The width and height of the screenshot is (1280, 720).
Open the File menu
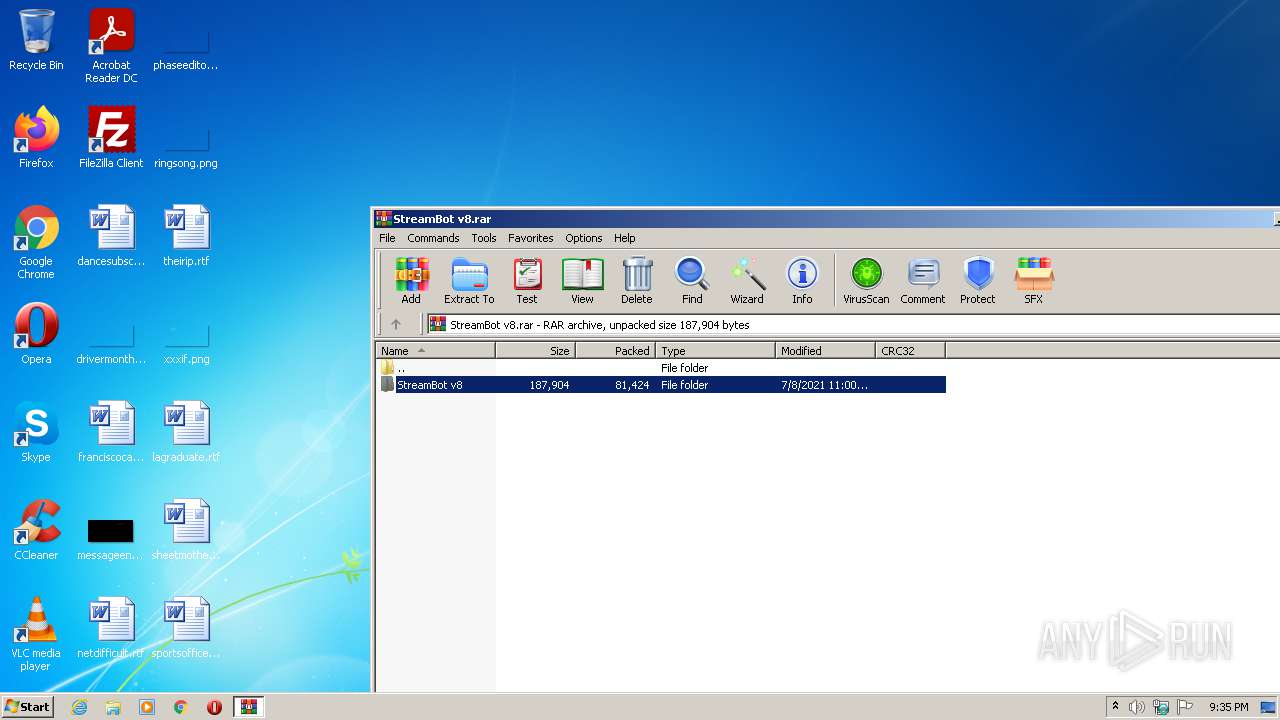(x=387, y=238)
